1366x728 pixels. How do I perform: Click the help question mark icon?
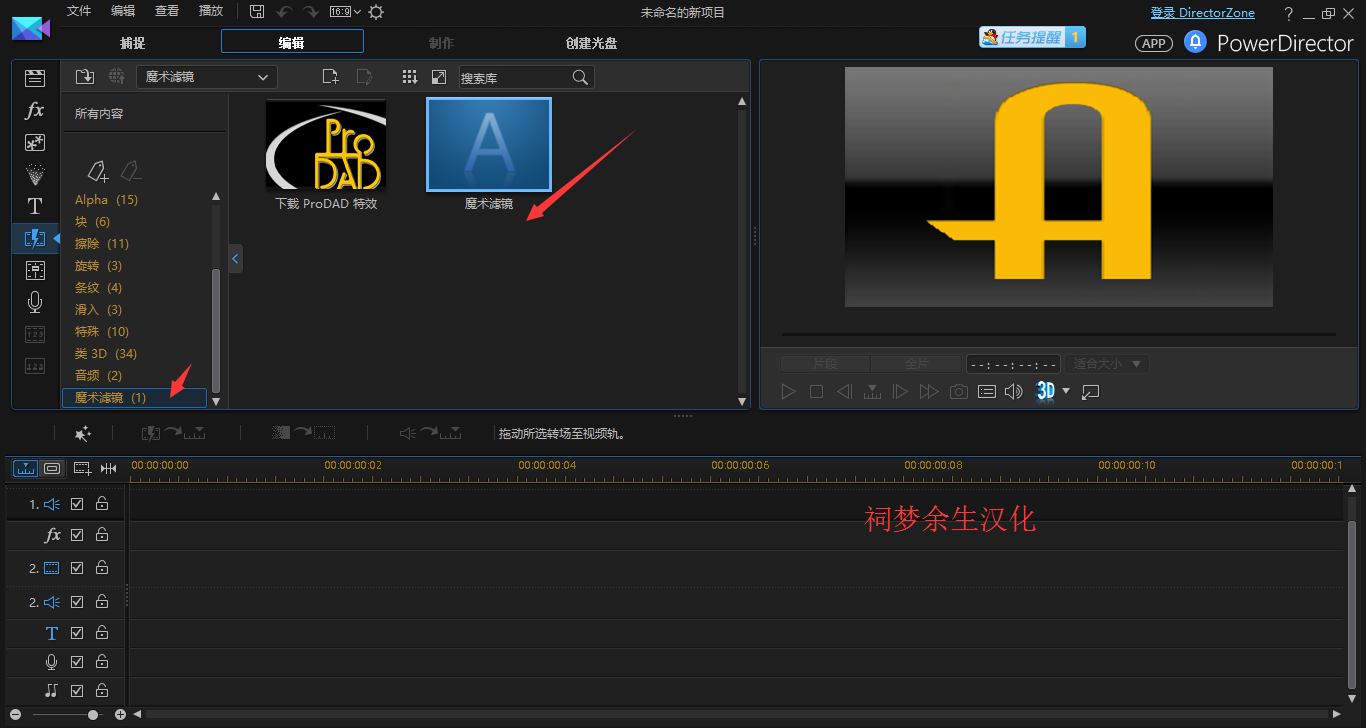(x=1289, y=13)
